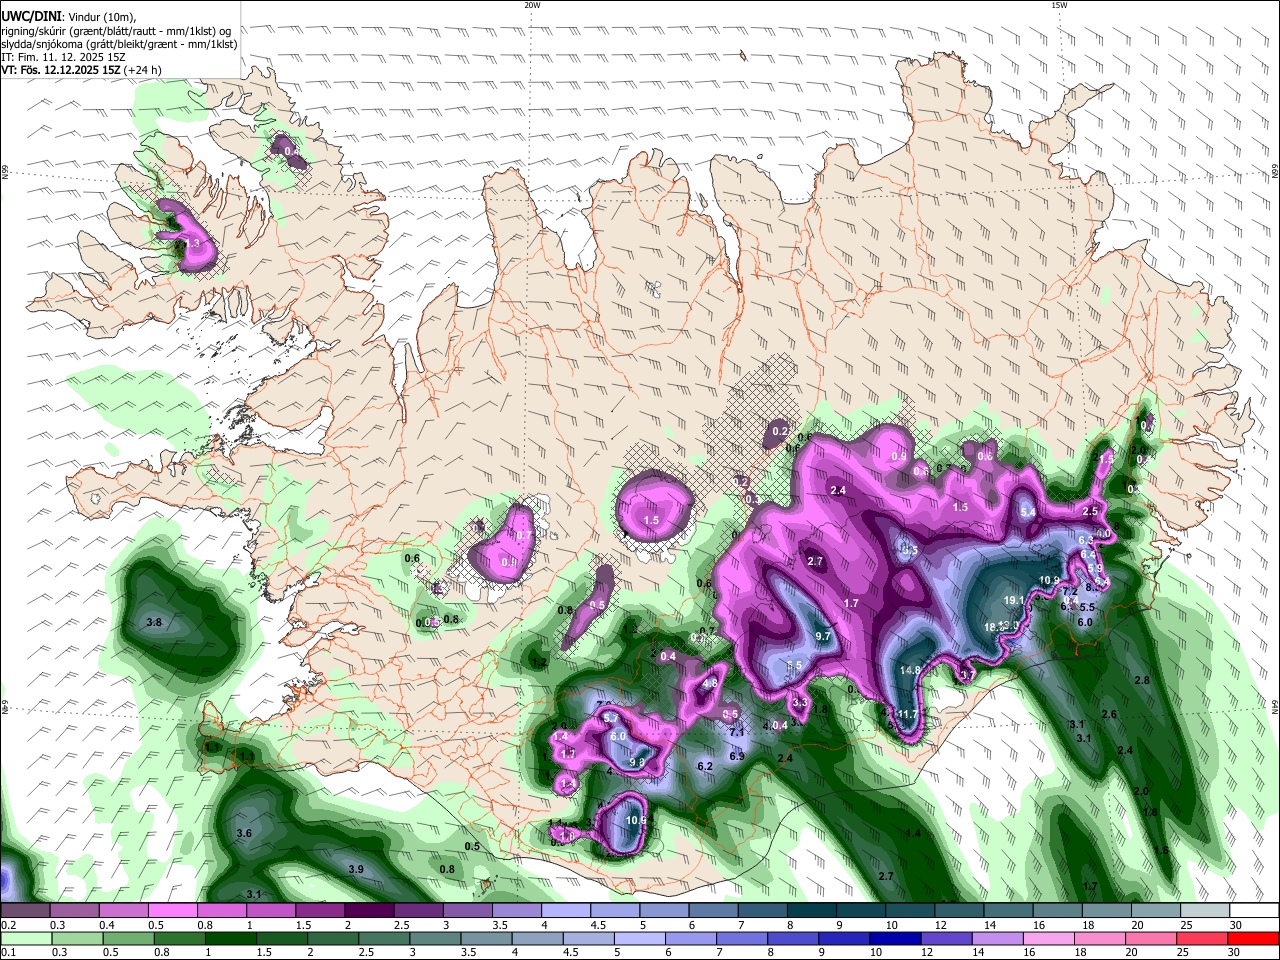This screenshot has width=1280, height=960.
Task: Click the 2.6 value off the southeast coast
Action: tap(1109, 715)
